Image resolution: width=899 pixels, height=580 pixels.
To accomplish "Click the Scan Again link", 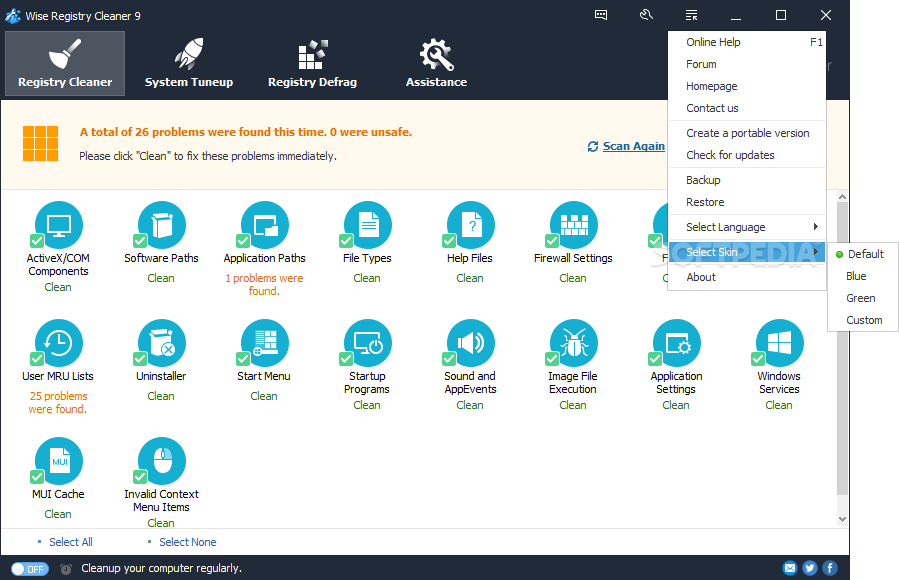I will (x=634, y=146).
